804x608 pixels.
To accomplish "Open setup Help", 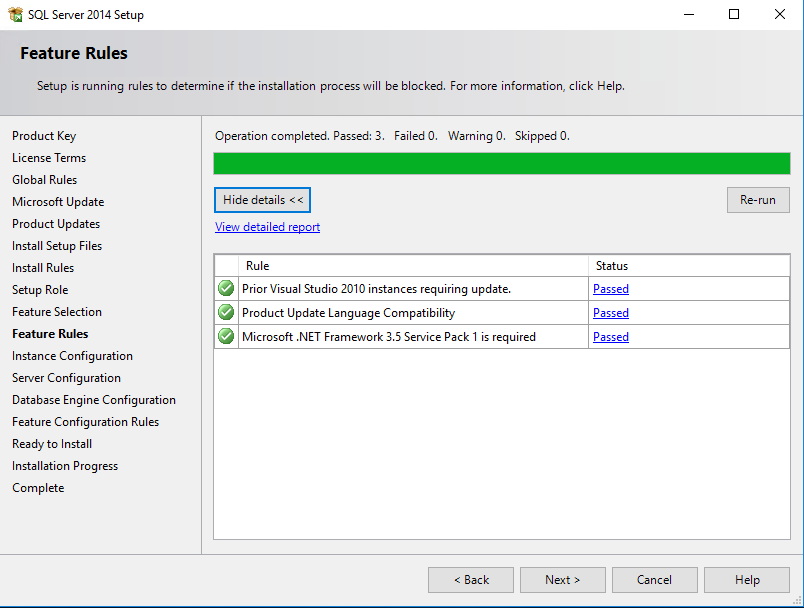I will coord(747,580).
